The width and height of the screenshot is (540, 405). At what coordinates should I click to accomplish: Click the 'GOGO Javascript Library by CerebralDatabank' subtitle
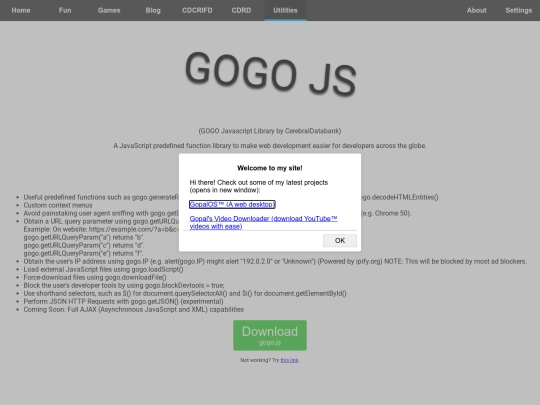(x=270, y=131)
